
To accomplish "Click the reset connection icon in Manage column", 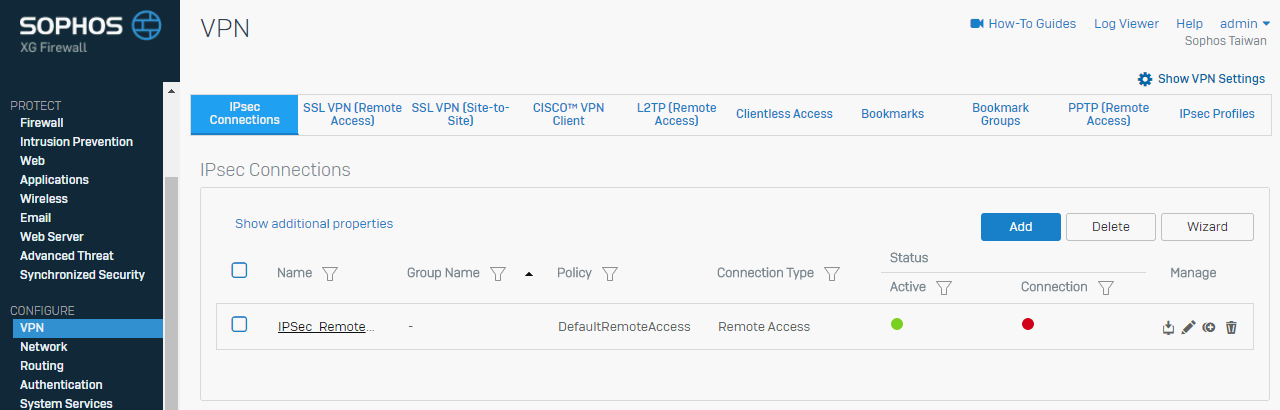I will [x=1209, y=327].
